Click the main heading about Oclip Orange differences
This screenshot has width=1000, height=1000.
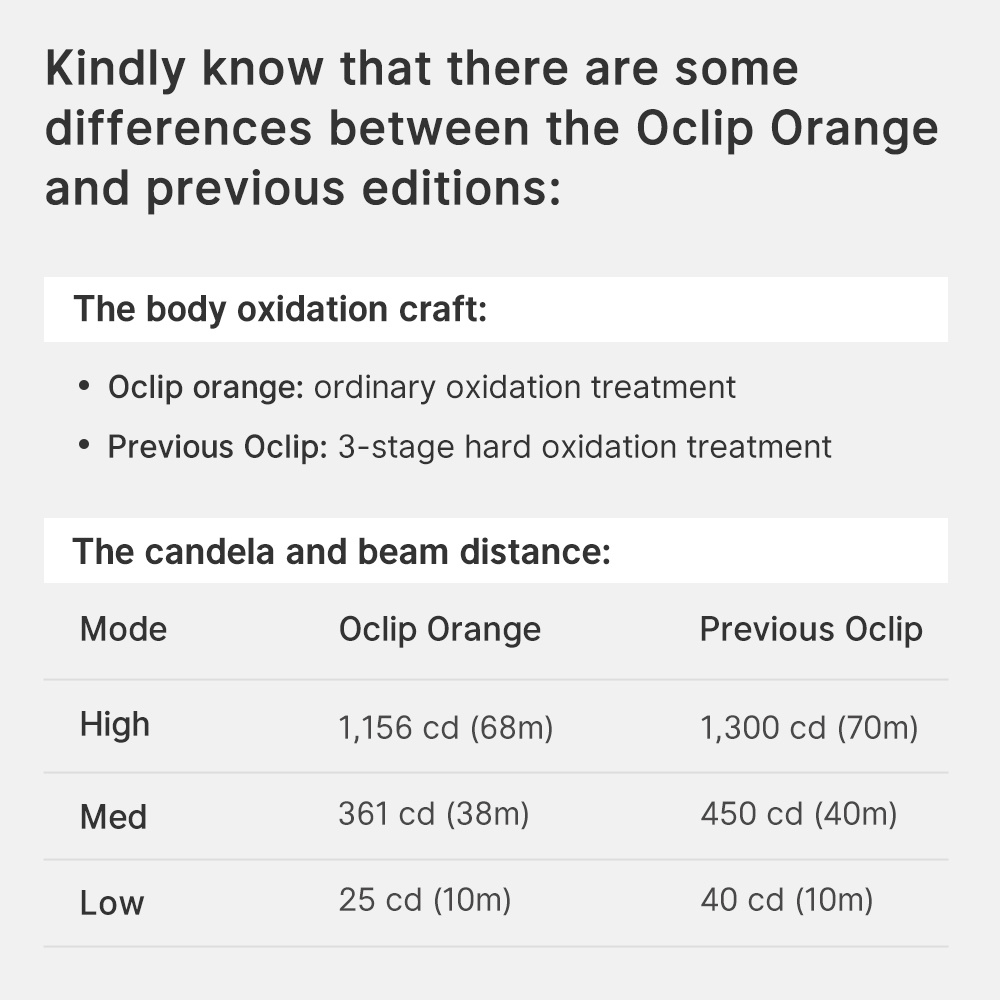pos(492,128)
